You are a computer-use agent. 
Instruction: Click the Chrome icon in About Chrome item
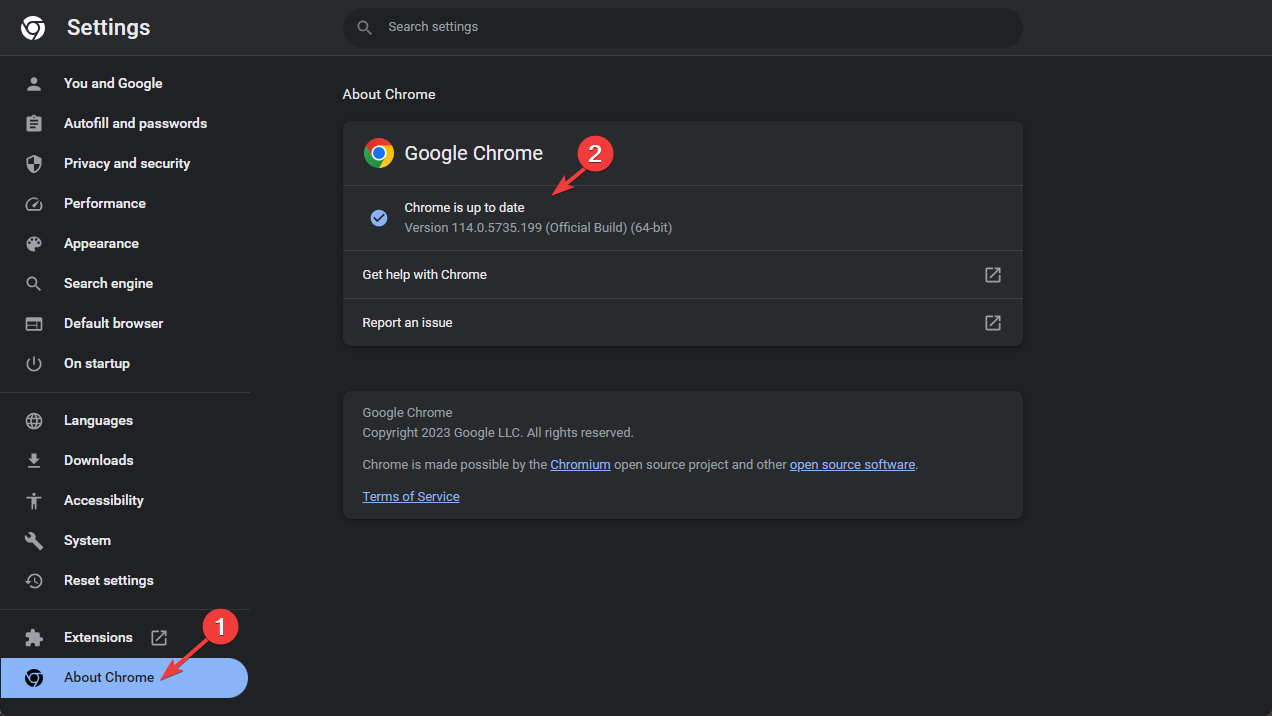pos(34,677)
